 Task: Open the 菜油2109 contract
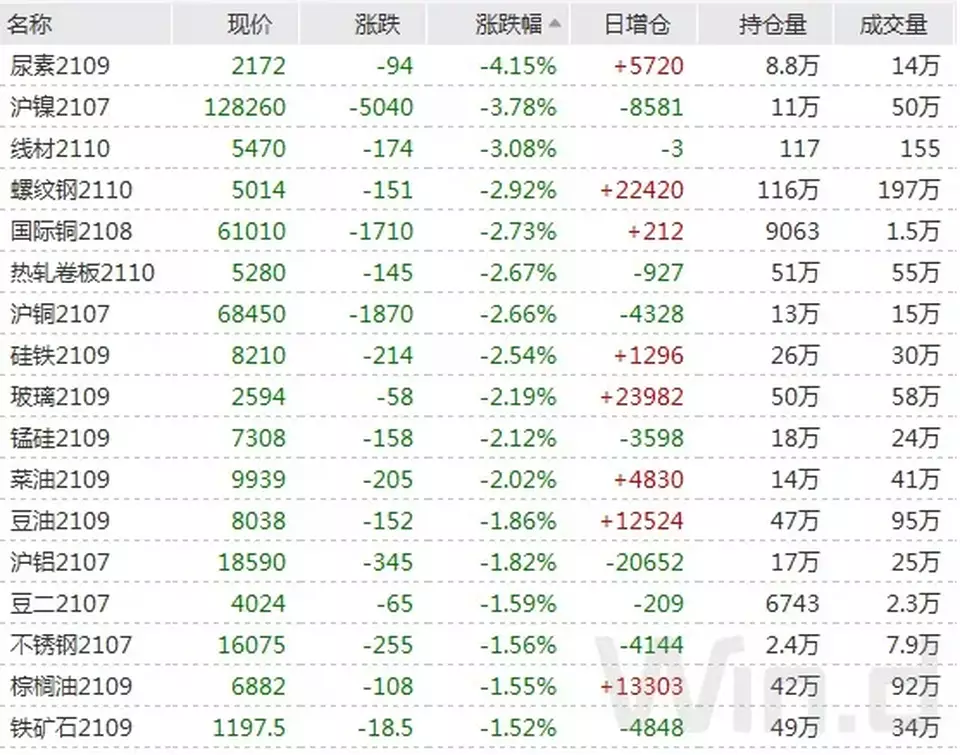click(59, 479)
